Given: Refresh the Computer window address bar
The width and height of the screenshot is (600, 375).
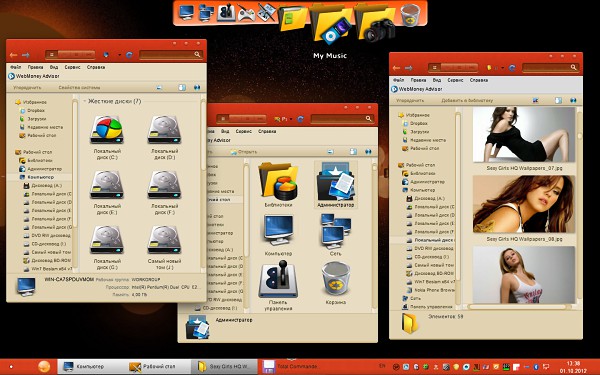Looking at the screenshot, I should click(129, 55).
